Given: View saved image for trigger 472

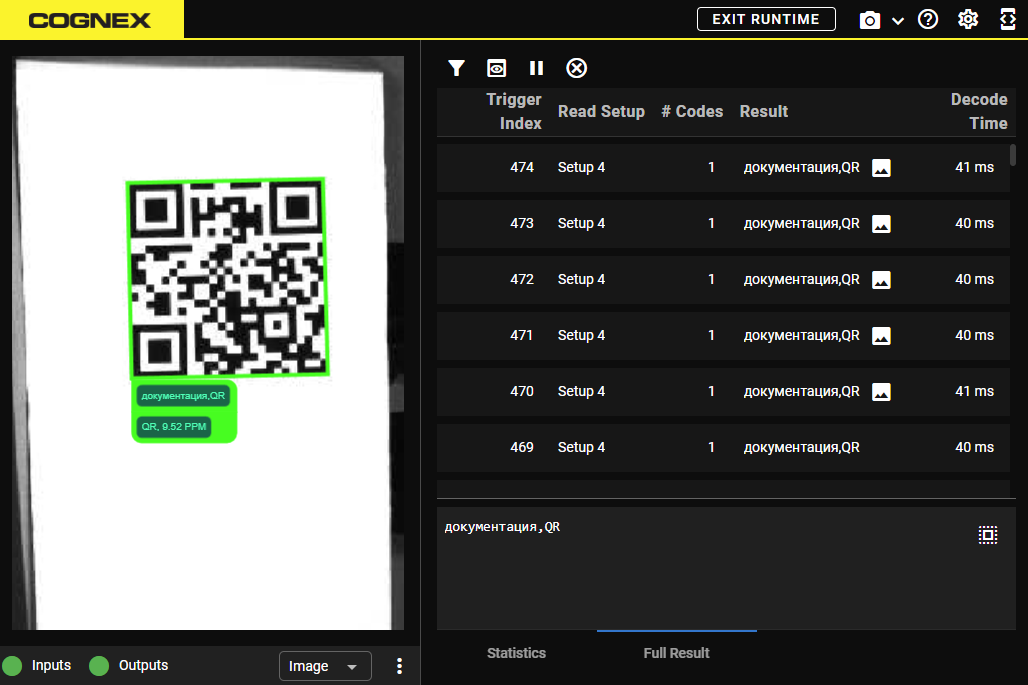Looking at the screenshot, I should (881, 280).
